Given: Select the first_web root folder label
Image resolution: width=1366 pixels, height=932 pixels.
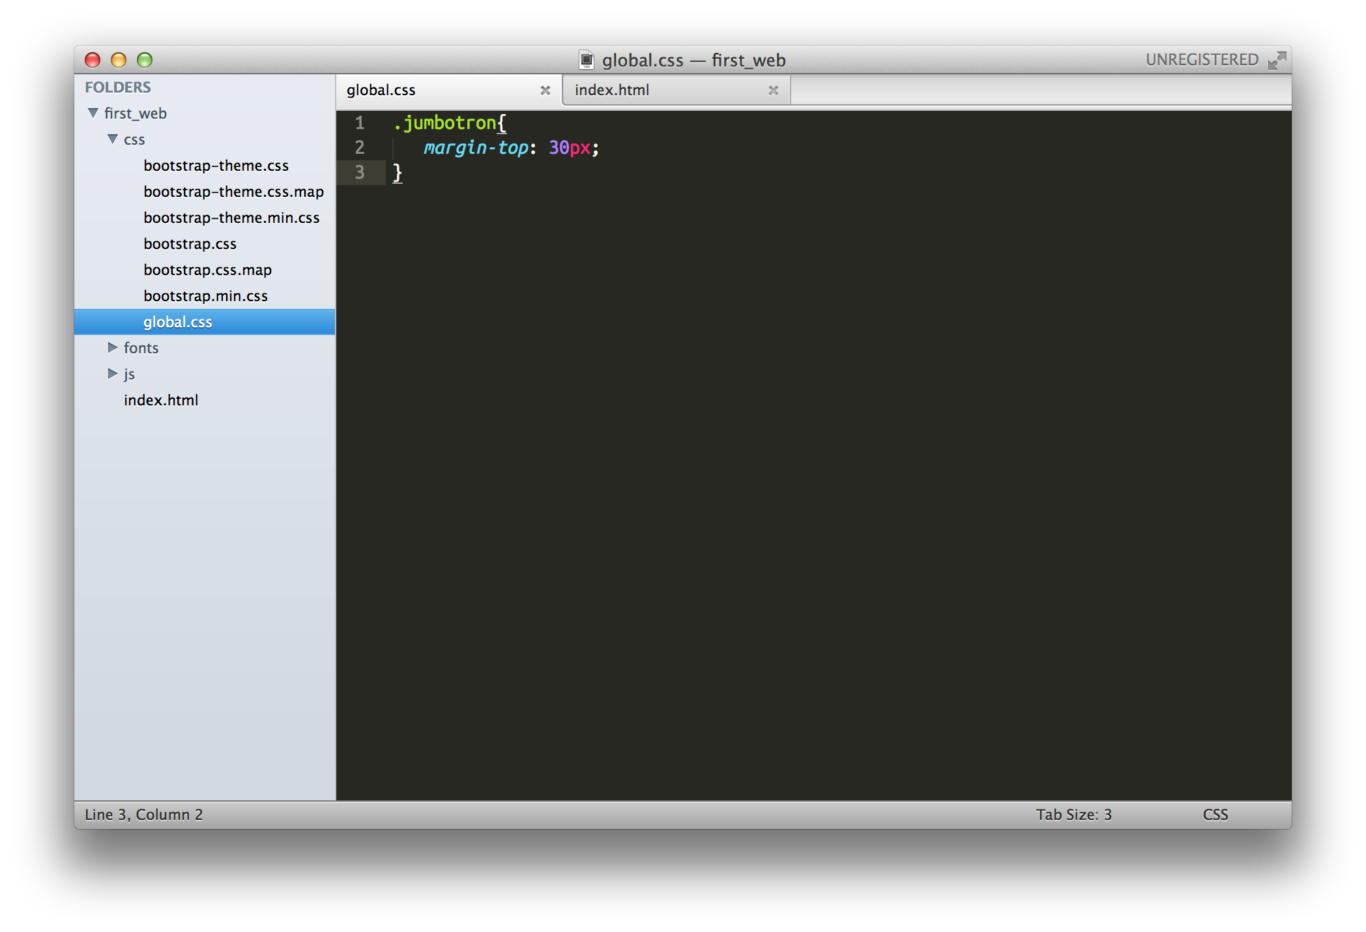Looking at the screenshot, I should click(135, 113).
